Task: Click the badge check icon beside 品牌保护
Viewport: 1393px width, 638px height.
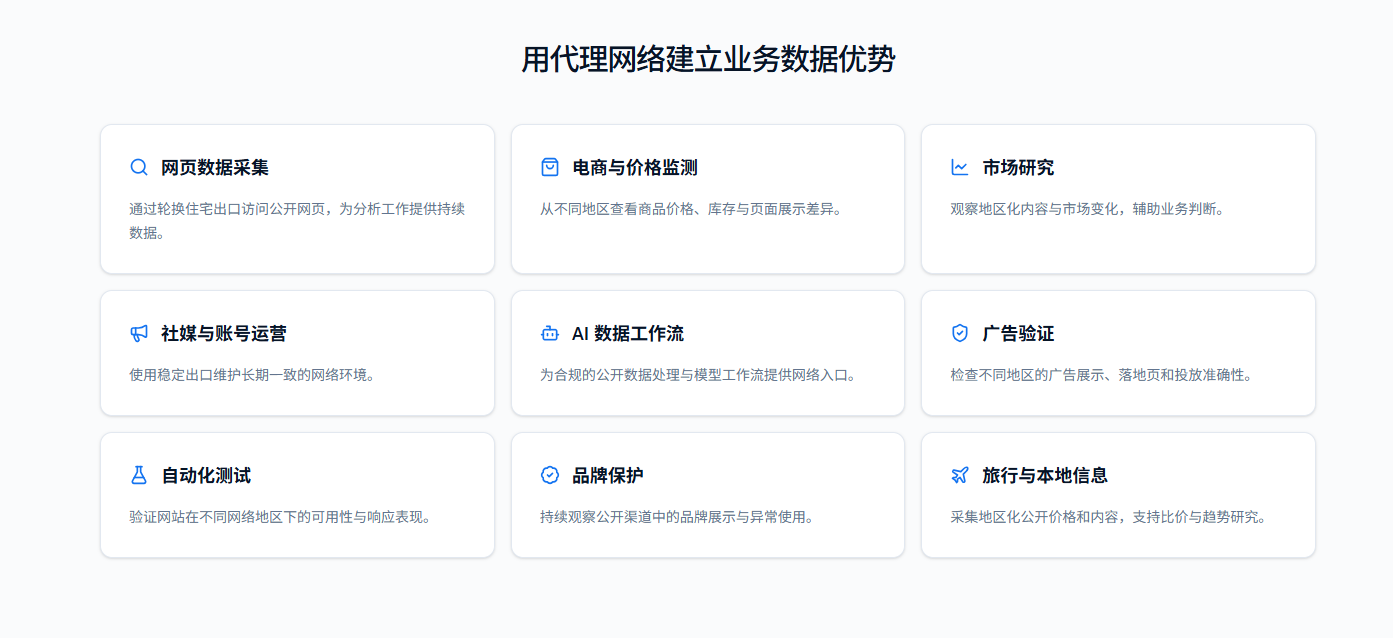Action: click(x=550, y=475)
